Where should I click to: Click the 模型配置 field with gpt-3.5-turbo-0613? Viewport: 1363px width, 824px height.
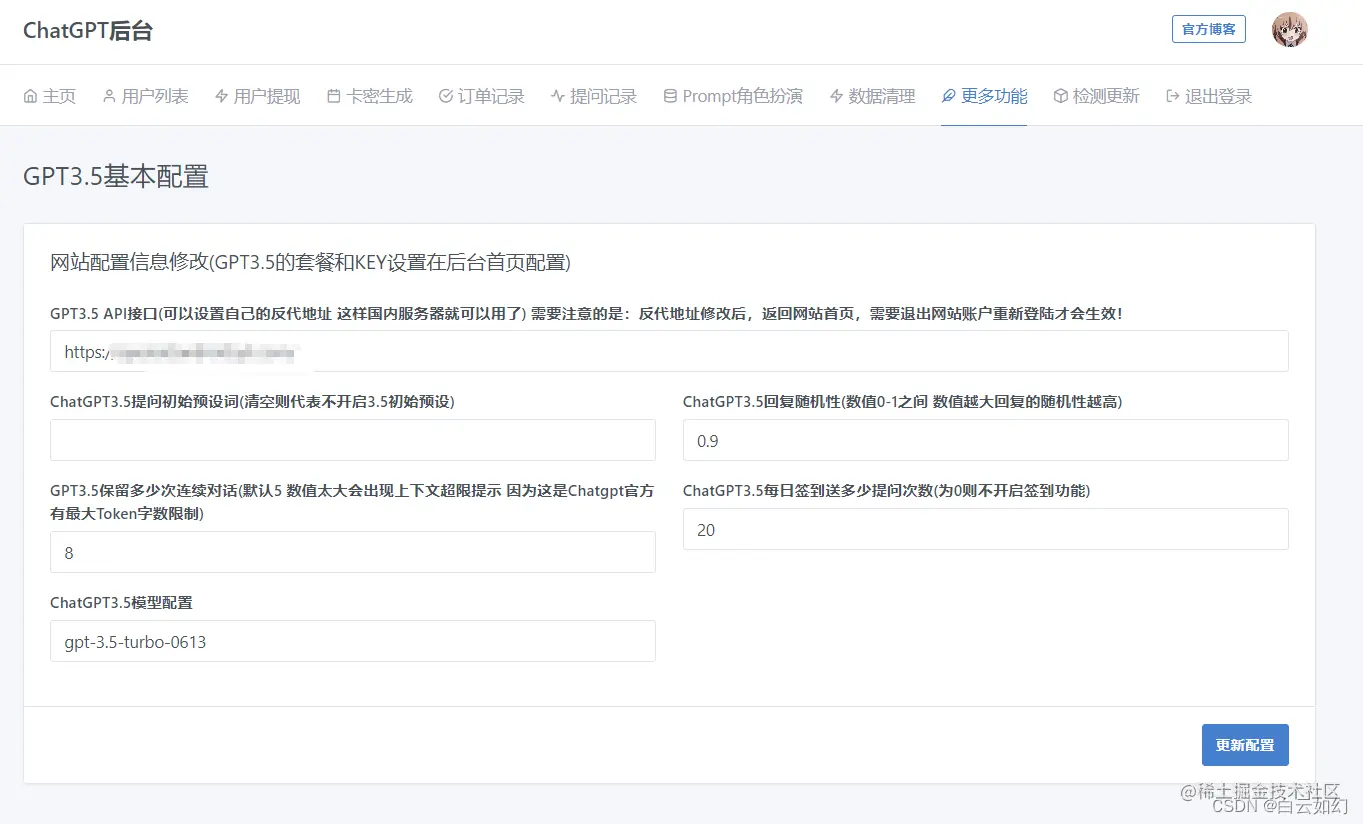353,641
